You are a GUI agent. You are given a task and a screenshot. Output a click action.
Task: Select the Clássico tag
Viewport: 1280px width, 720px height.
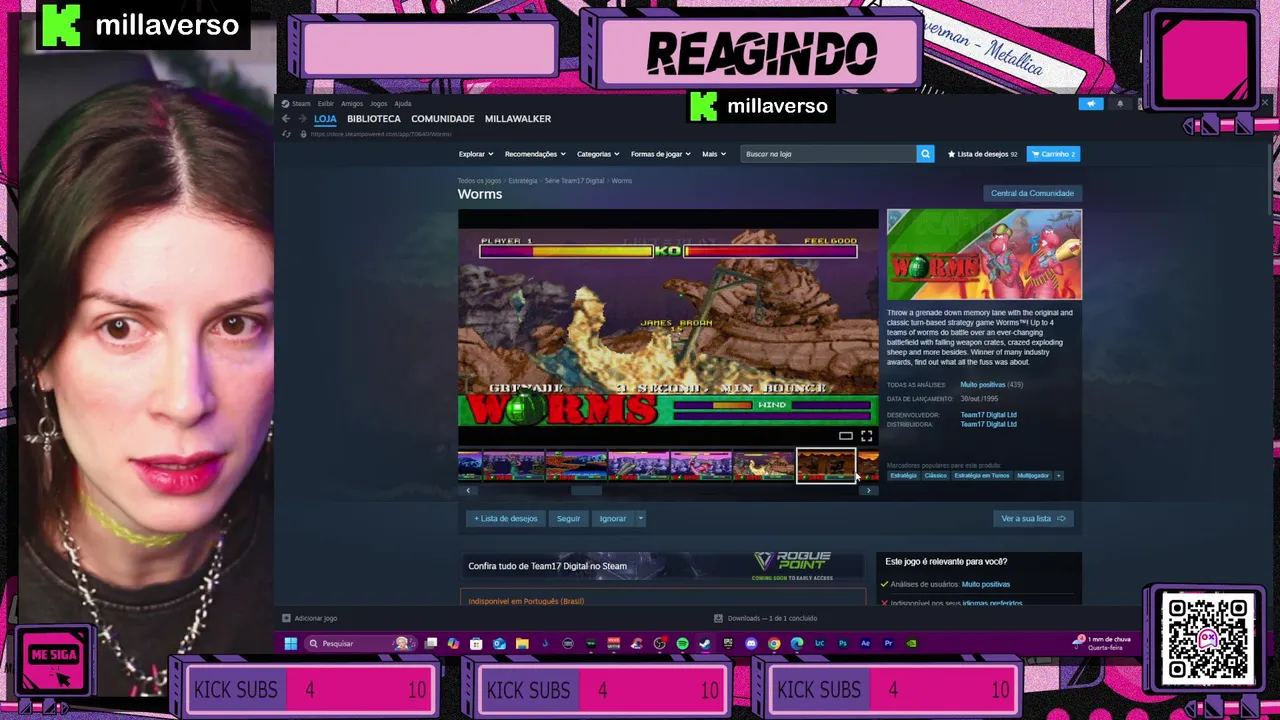tap(935, 475)
